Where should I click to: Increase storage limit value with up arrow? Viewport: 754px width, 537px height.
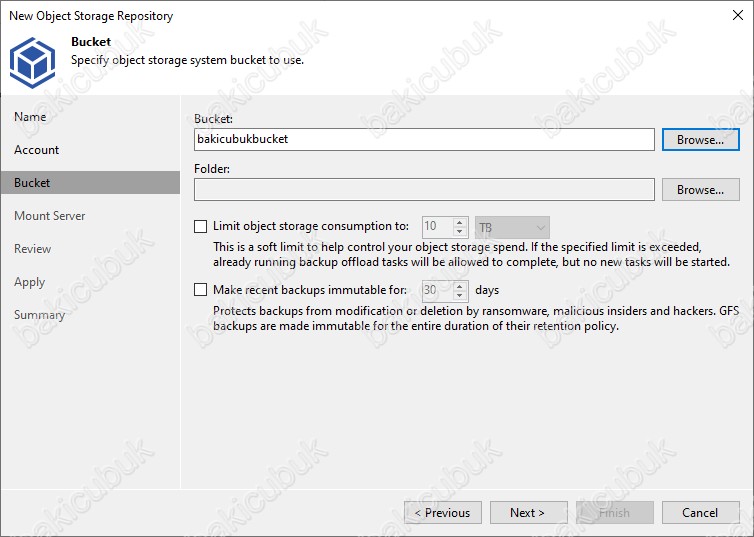coord(460,222)
